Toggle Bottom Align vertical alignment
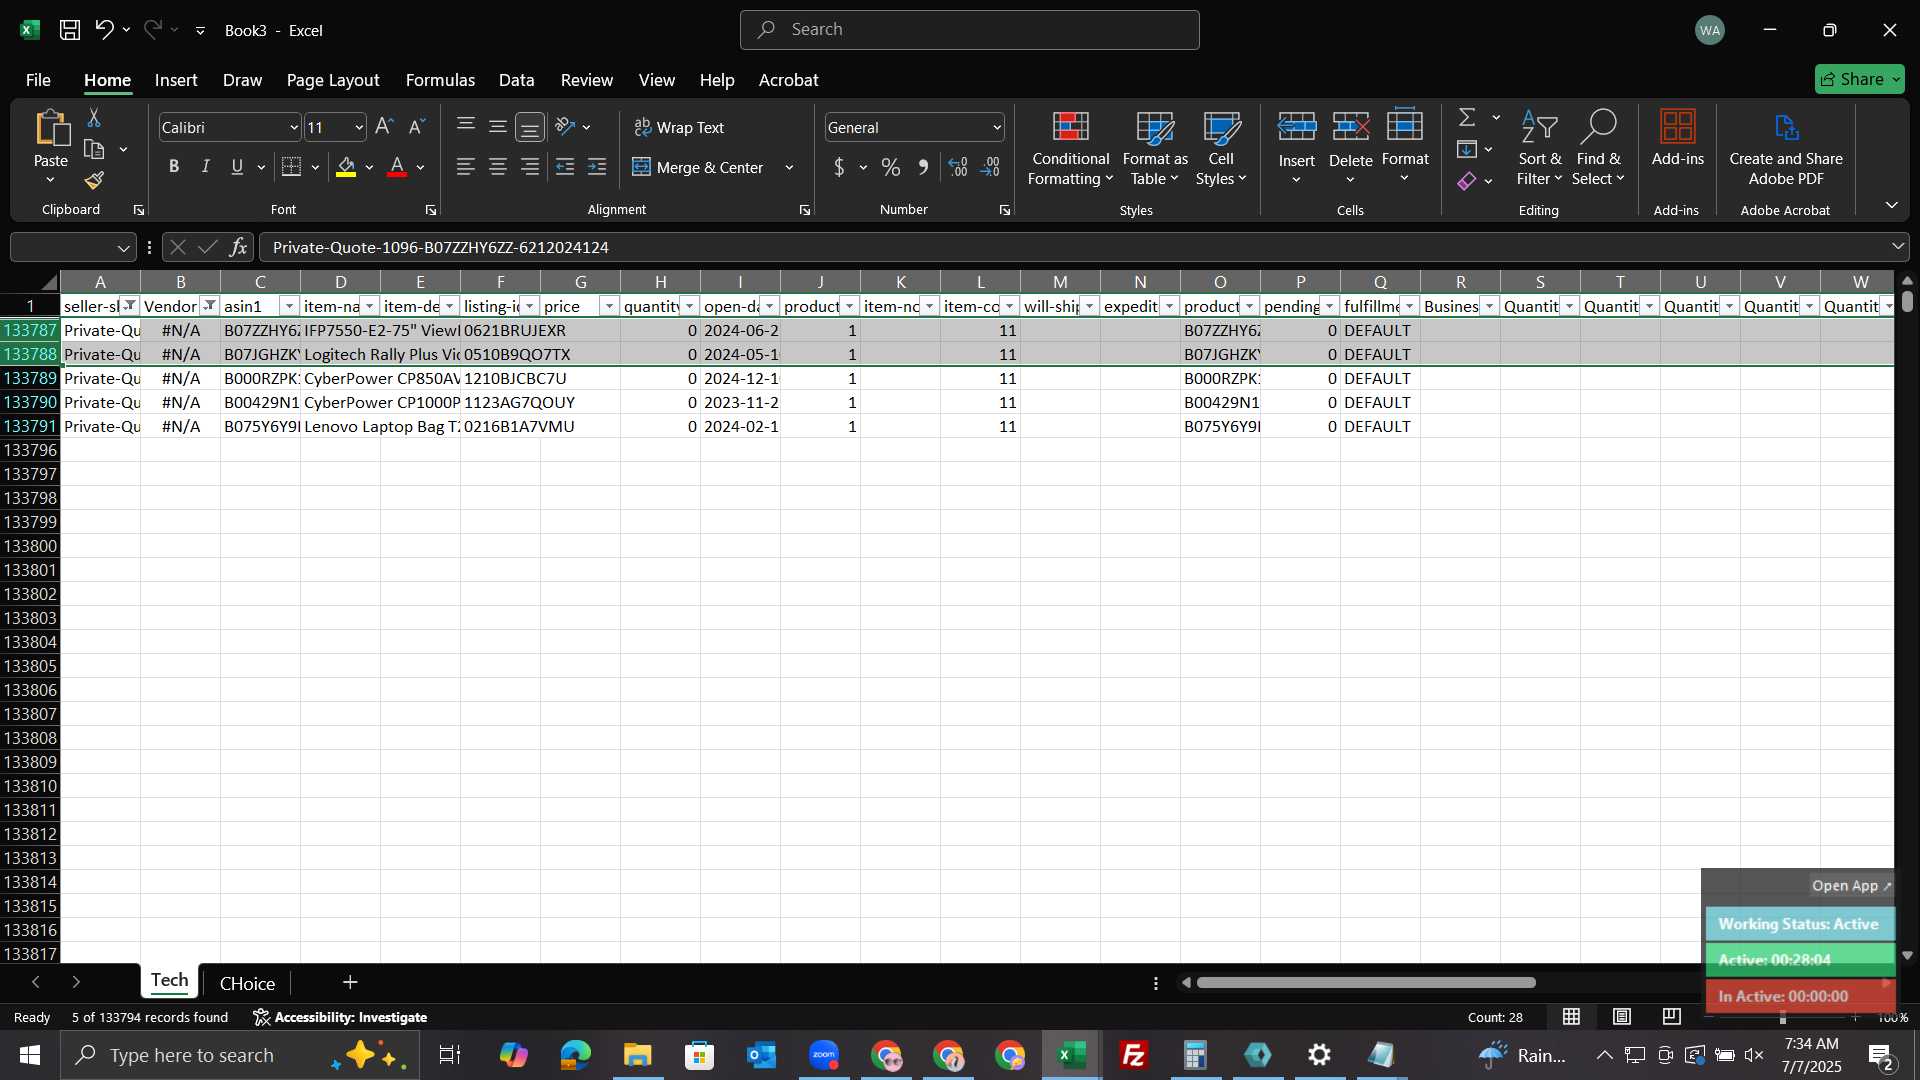This screenshot has height=1080, width=1920. click(530, 127)
